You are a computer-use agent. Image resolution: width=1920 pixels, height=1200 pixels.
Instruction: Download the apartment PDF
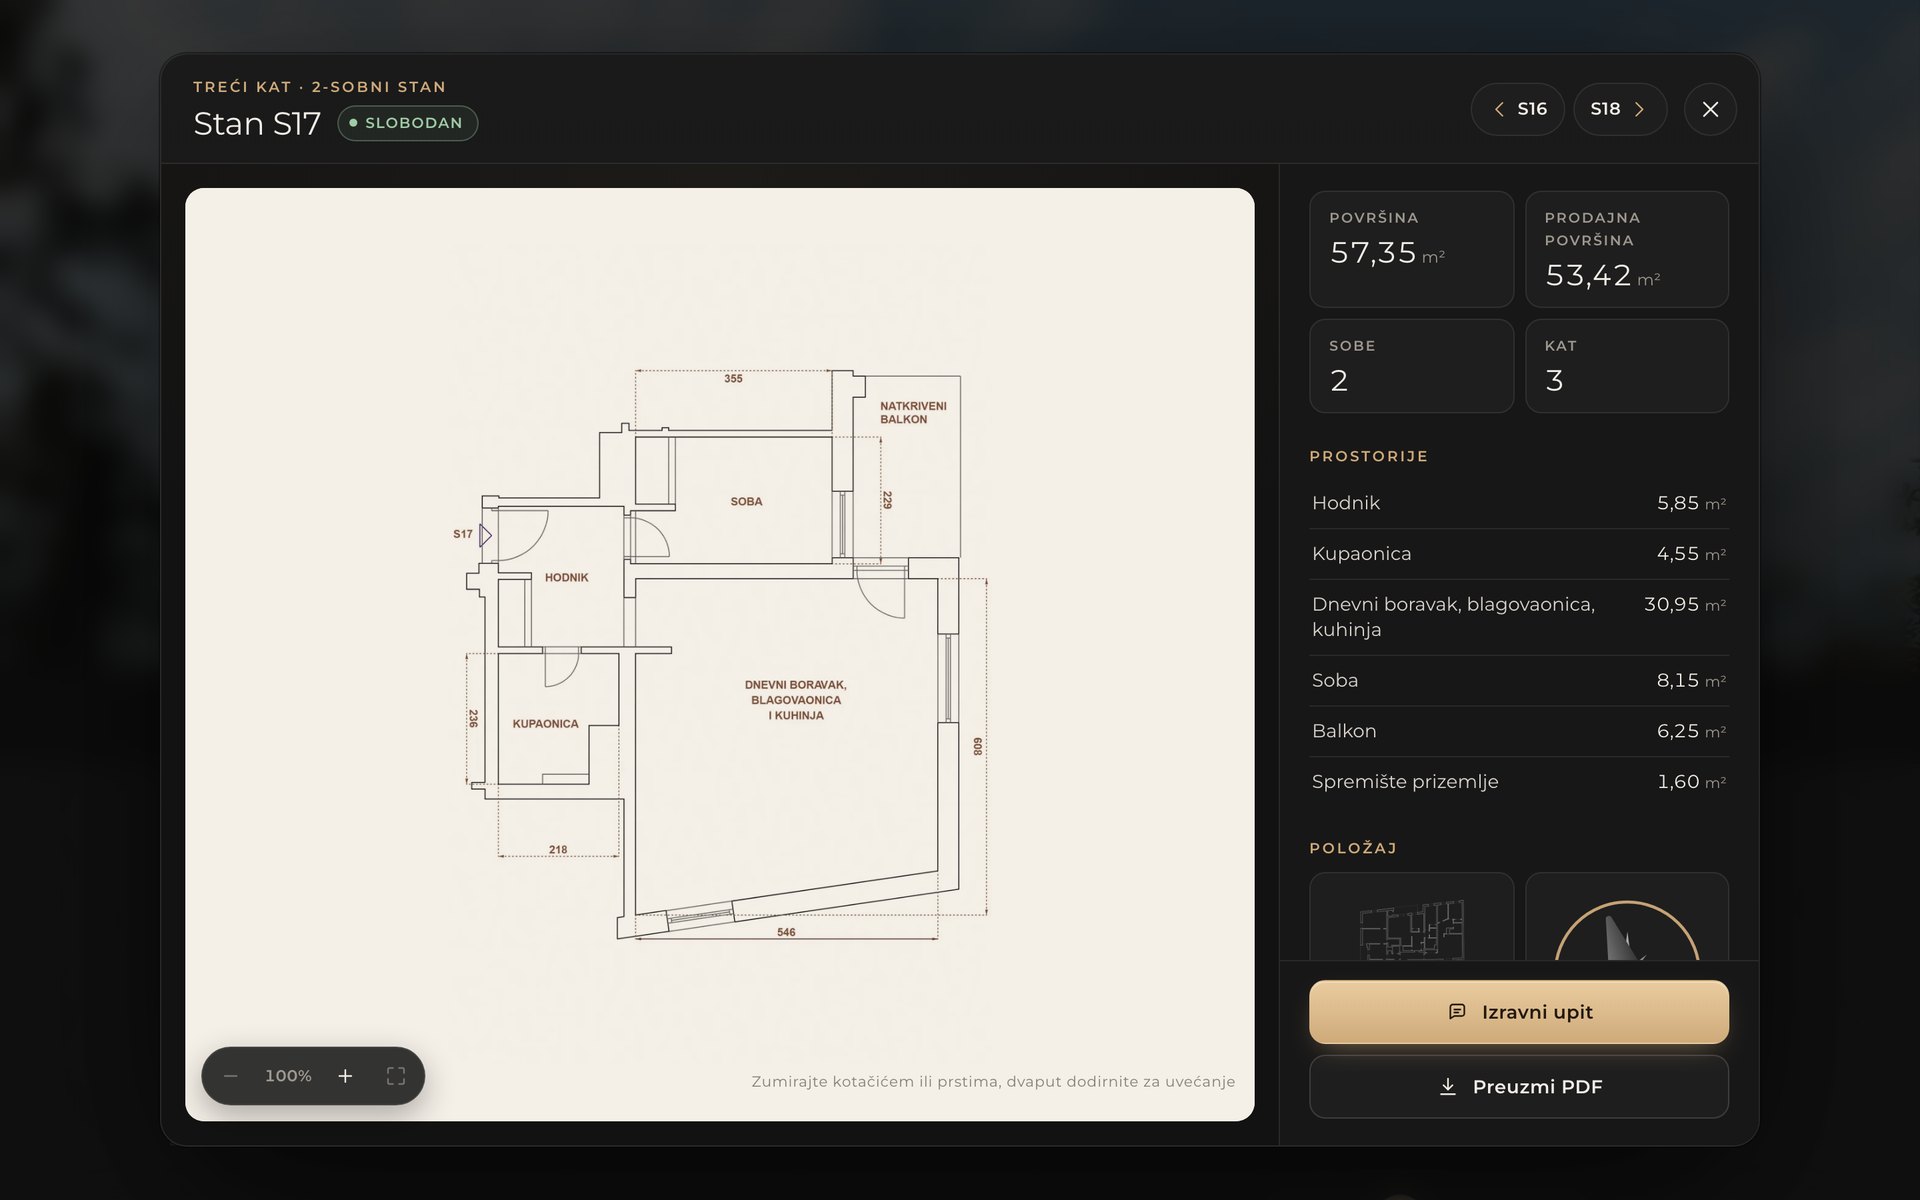1519,1087
